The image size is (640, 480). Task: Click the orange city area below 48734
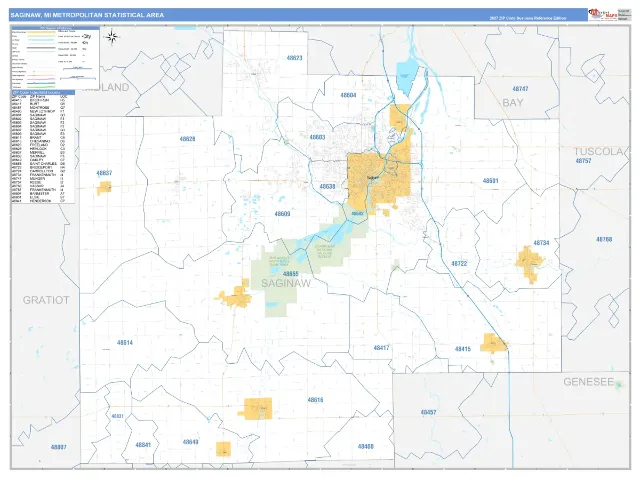(530, 264)
